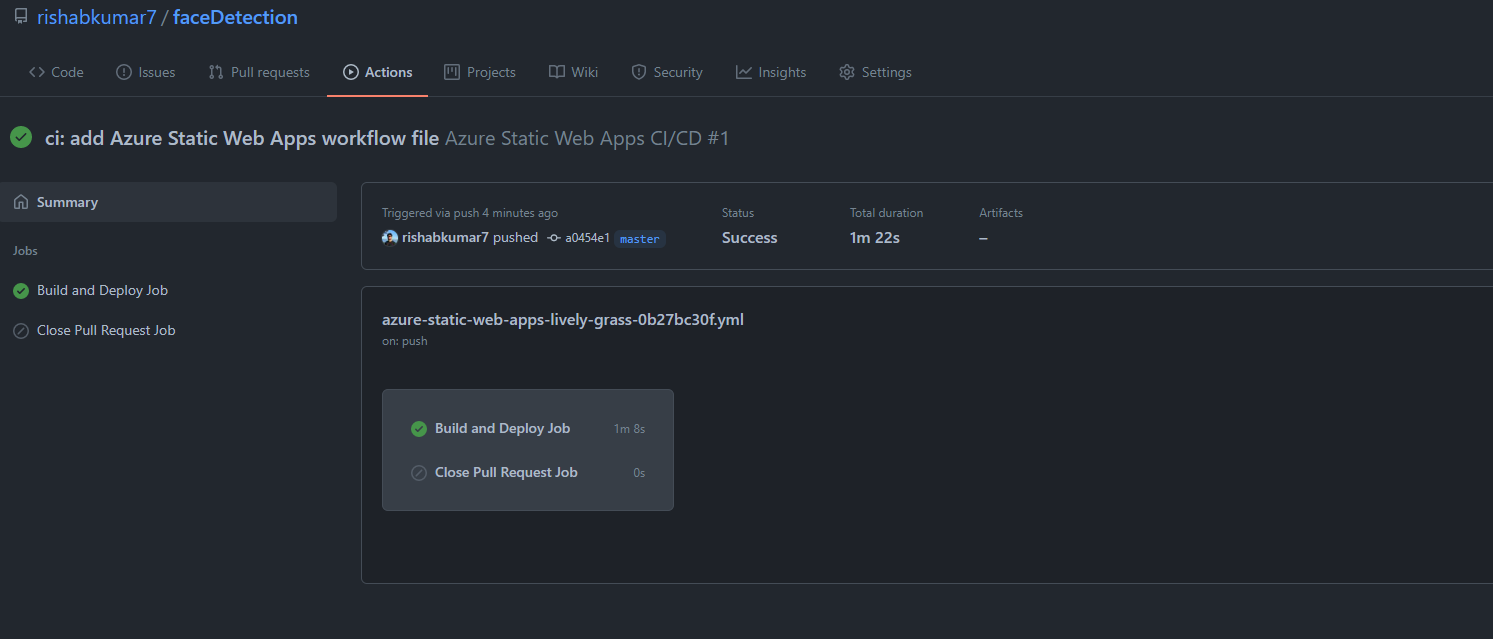The height and width of the screenshot is (639, 1493).
Task: Click graph Close Pull Request skipped icon
Action: coord(419,473)
